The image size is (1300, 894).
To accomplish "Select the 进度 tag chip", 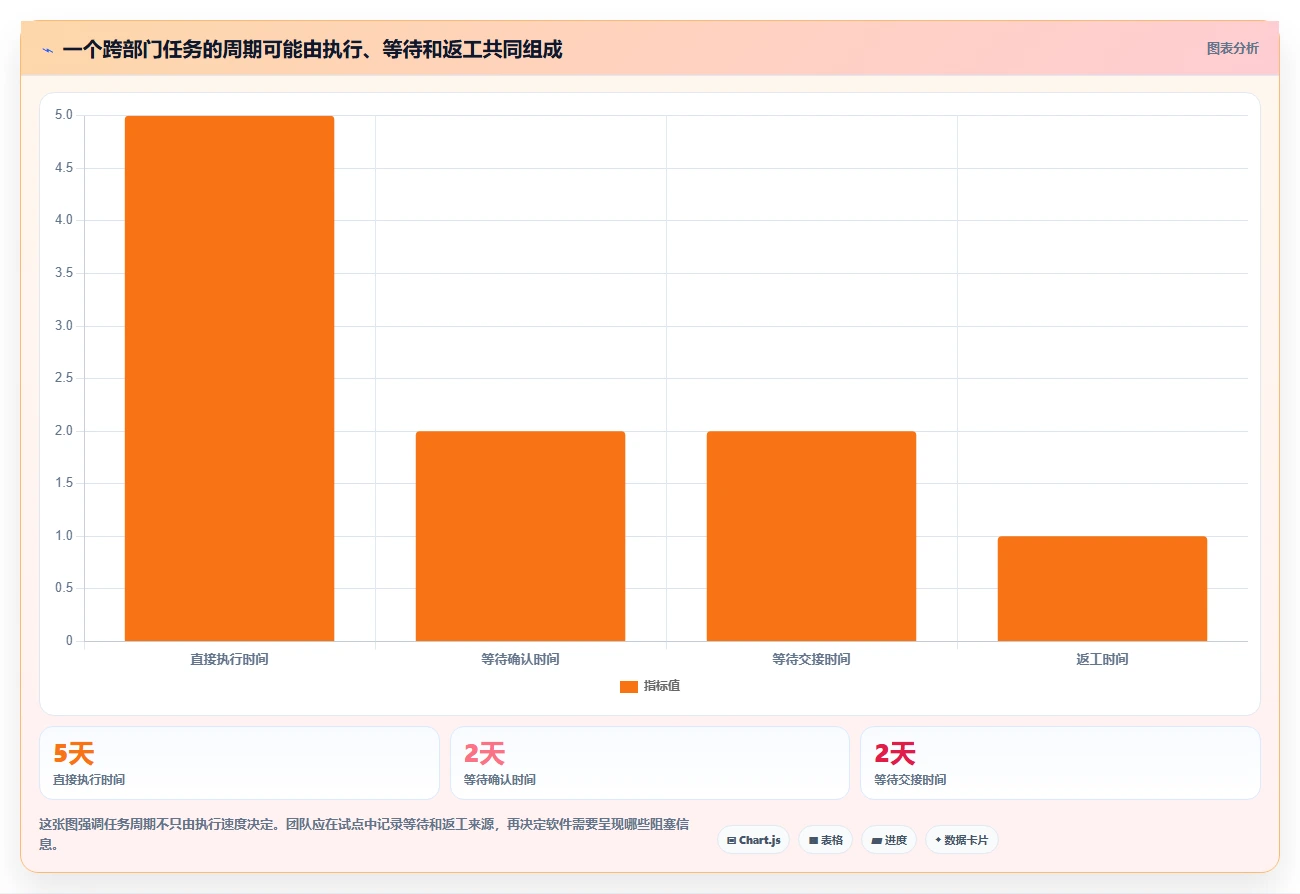I will [x=889, y=840].
